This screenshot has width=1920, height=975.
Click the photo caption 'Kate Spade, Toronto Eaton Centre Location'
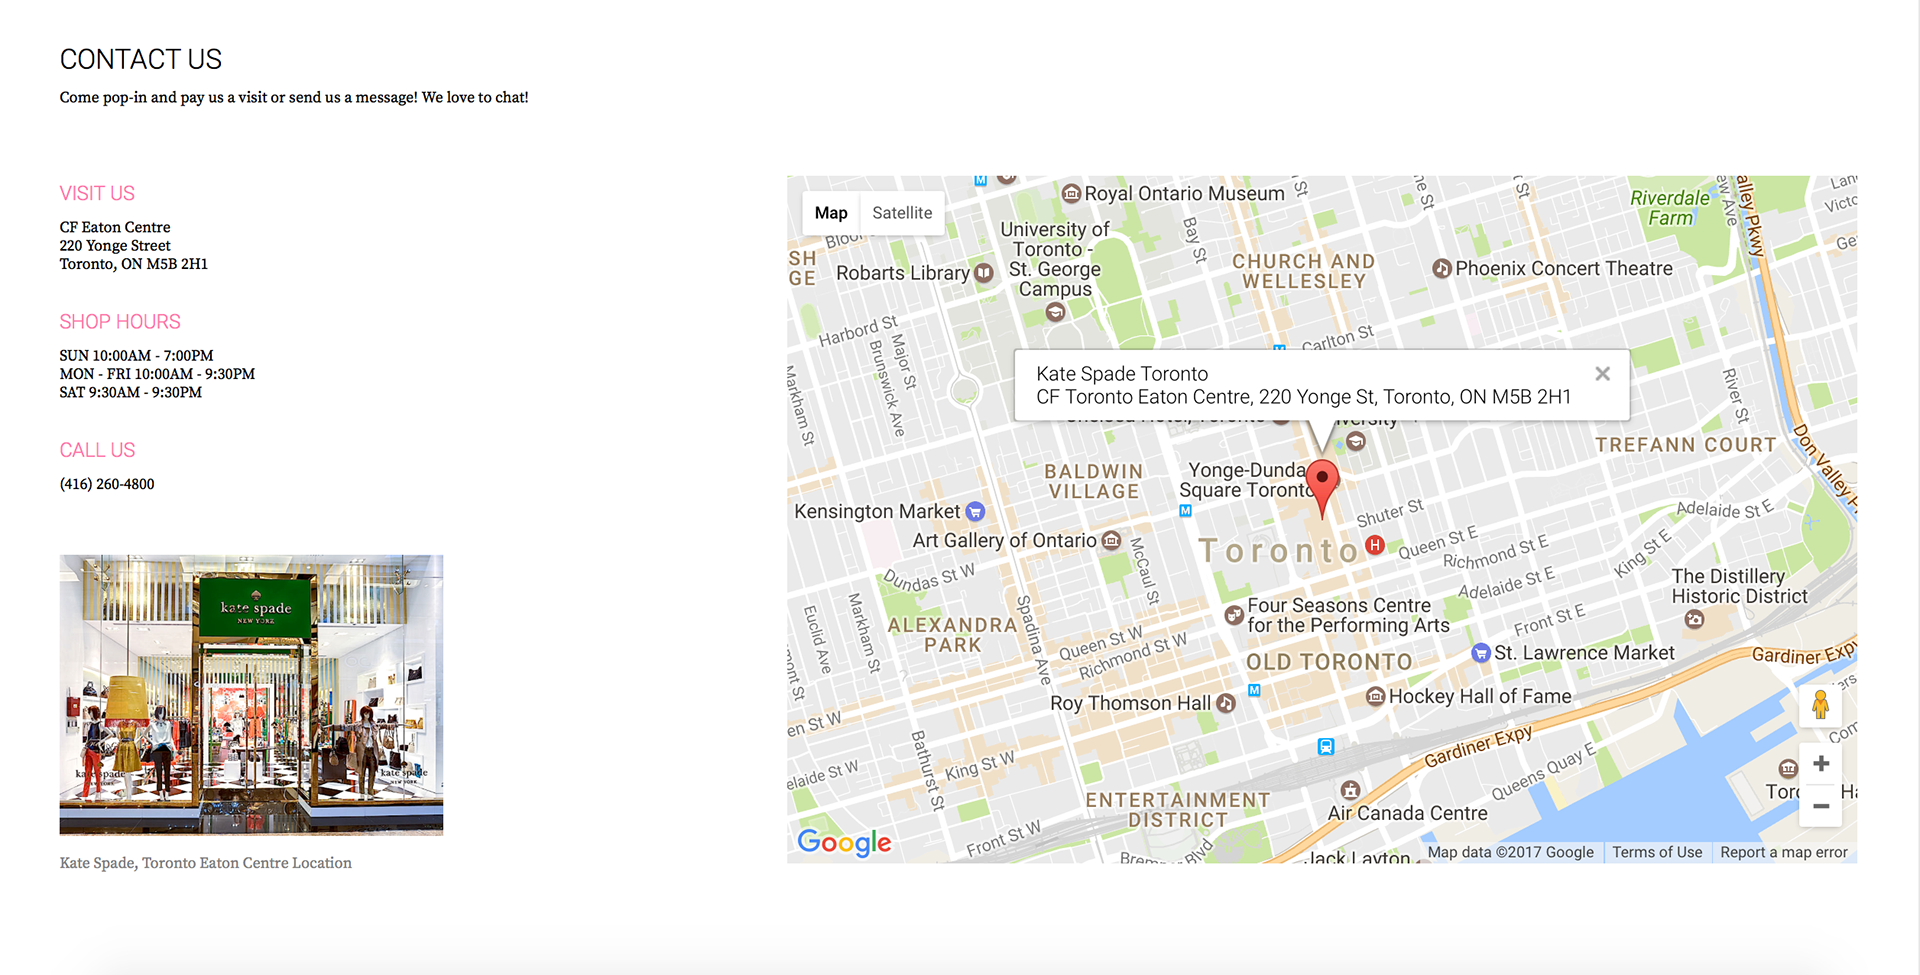206,863
